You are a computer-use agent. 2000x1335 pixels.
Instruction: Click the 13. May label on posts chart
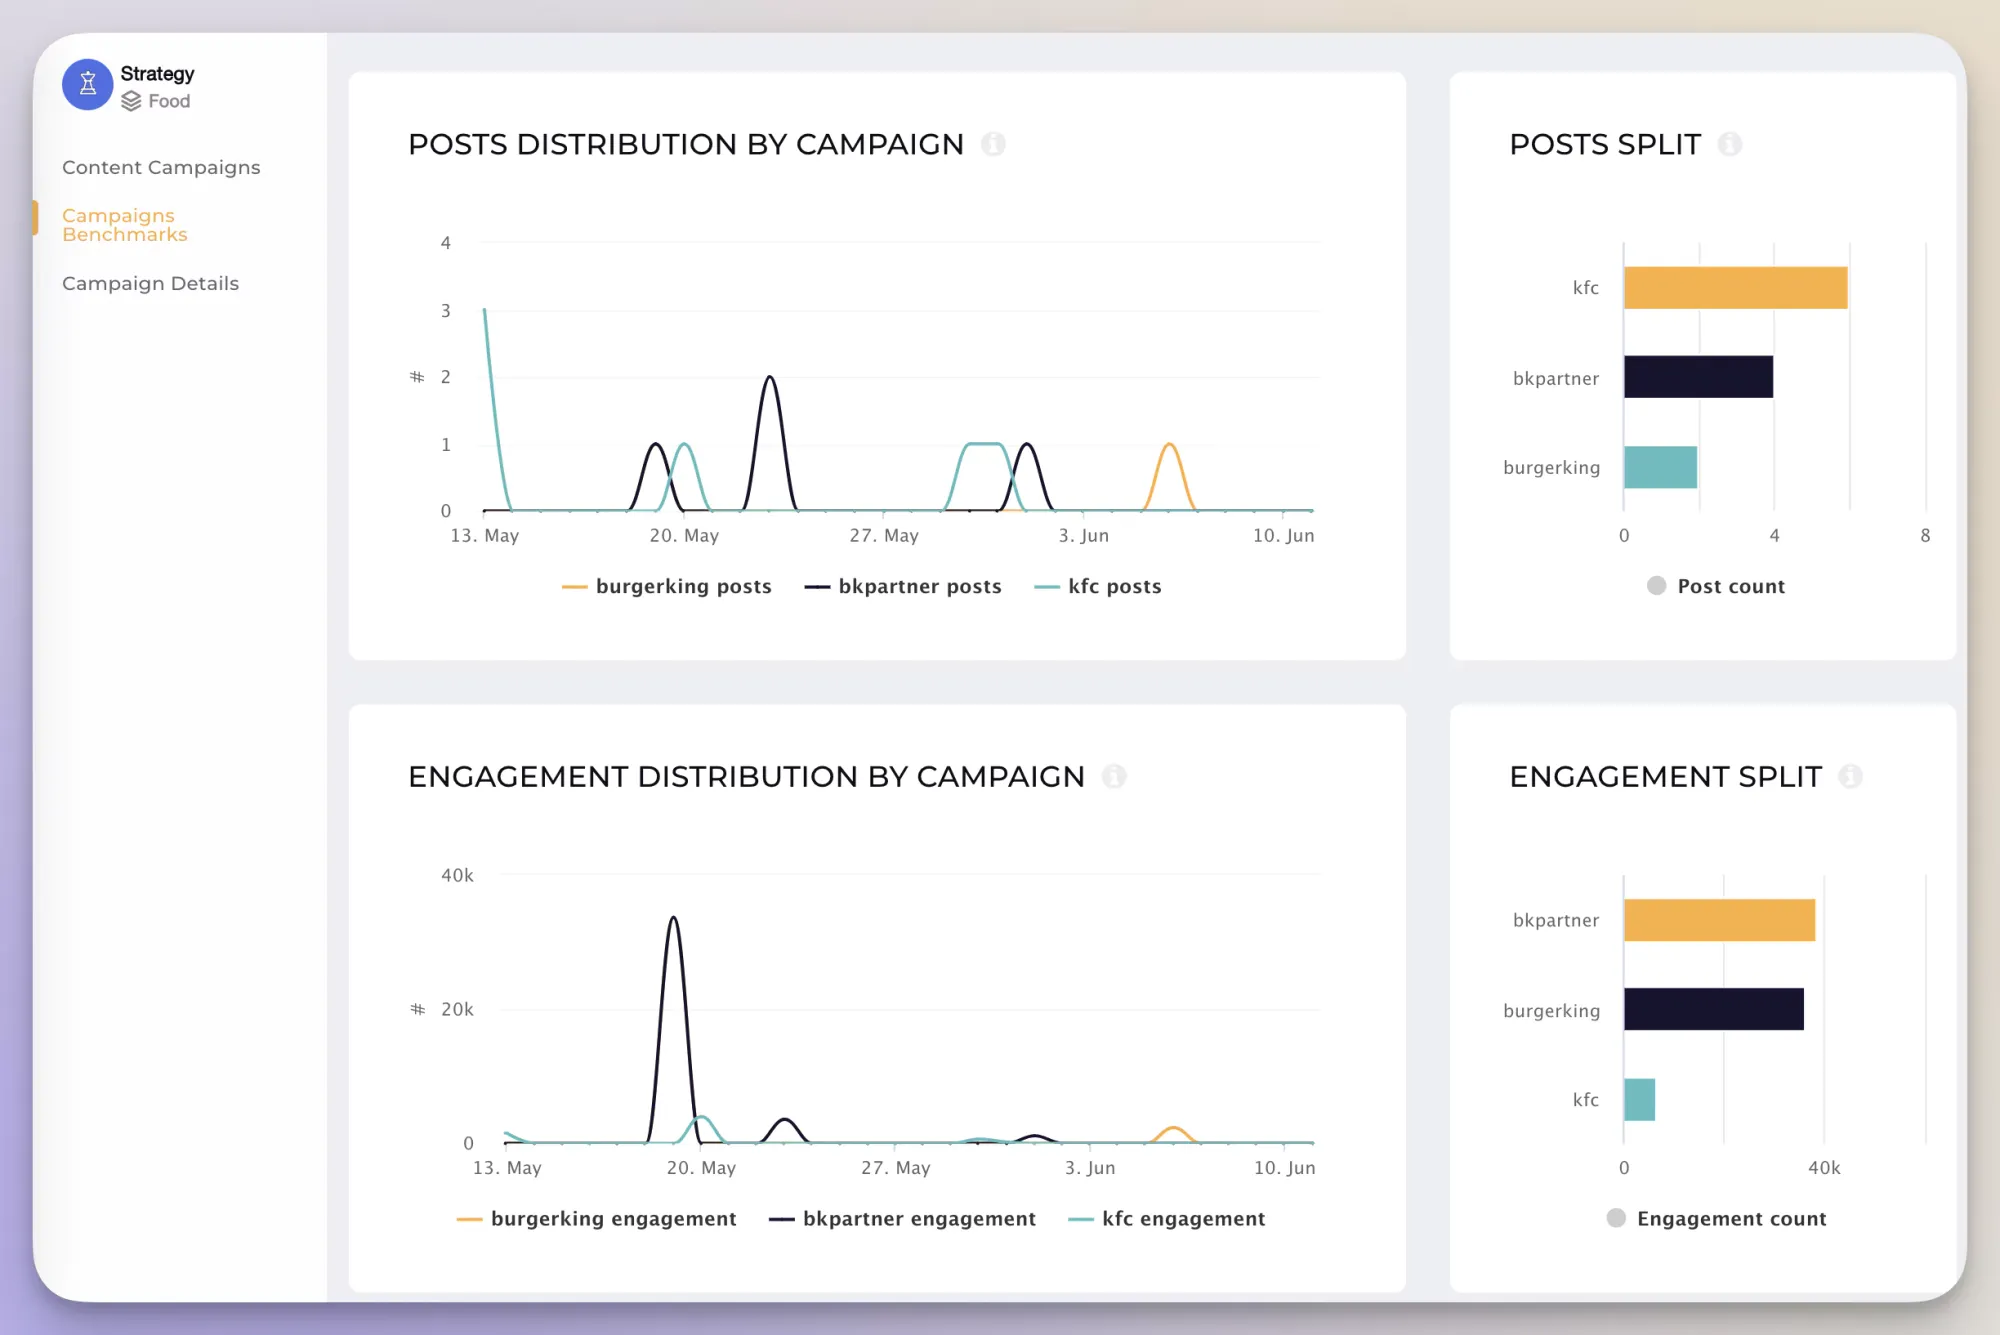[x=485, y=536]
